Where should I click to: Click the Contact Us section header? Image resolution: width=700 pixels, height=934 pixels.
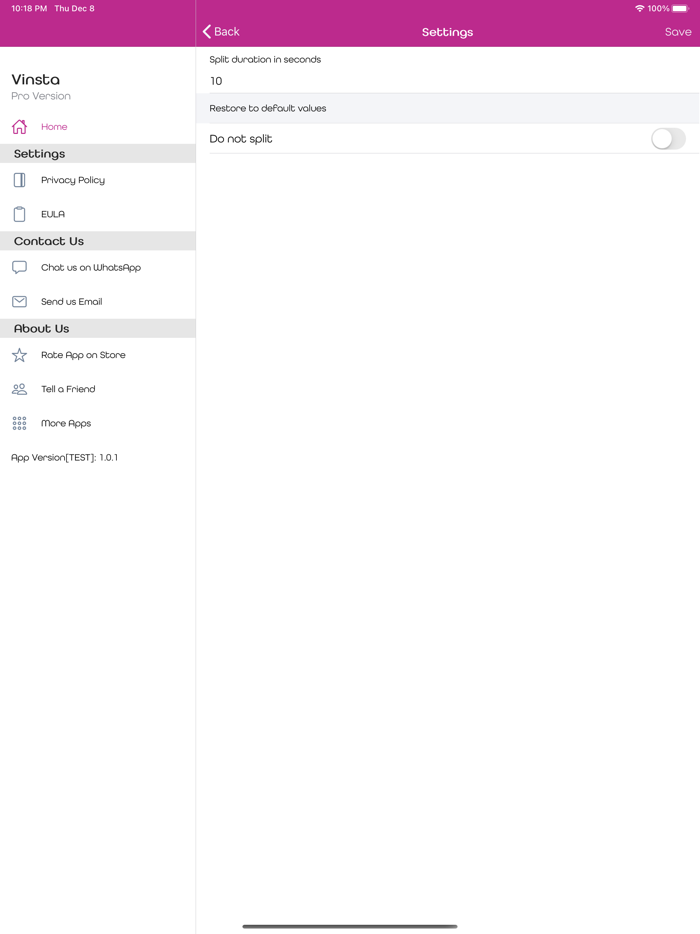98,241
